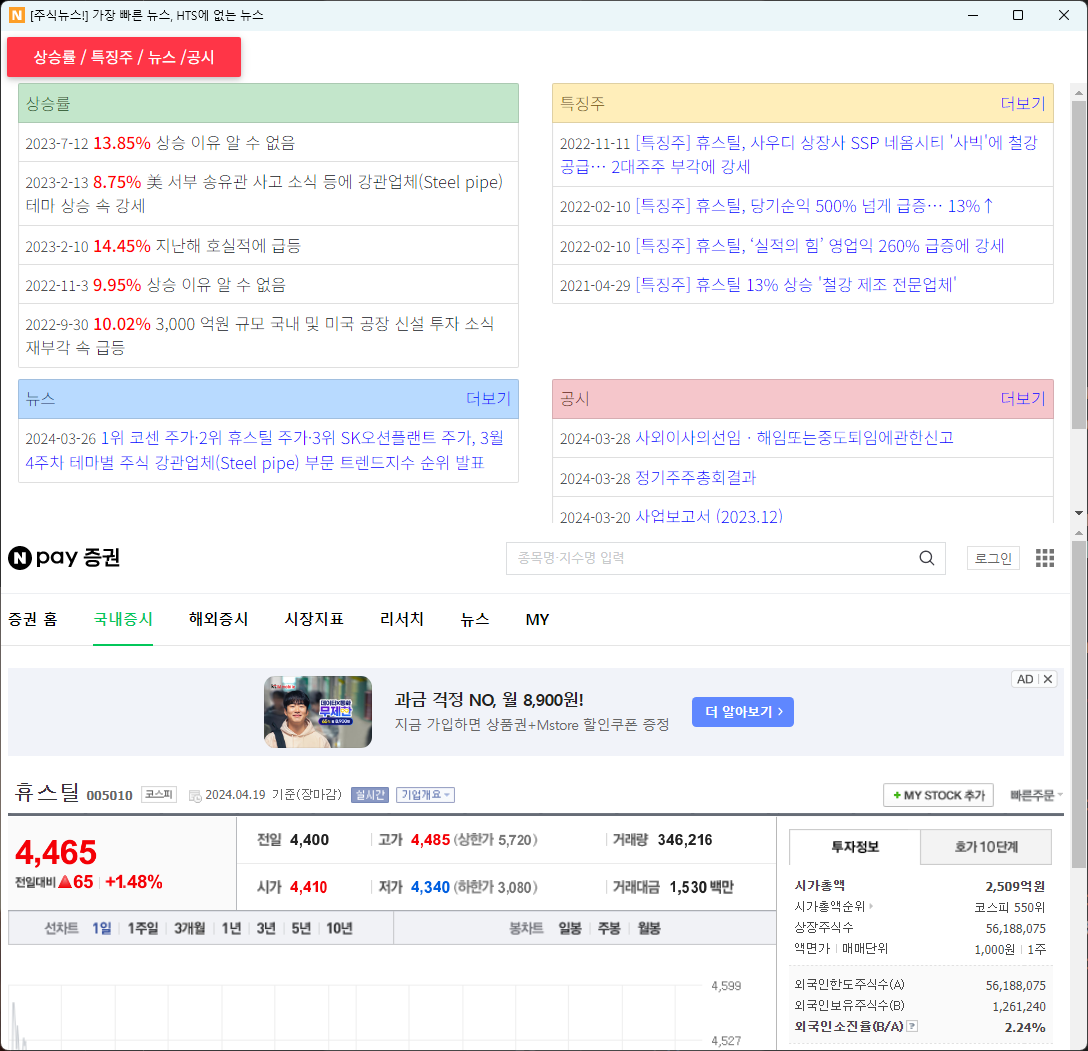Open the 당기순익 500% 넘게 급증 article
The height and width of the screenshot is (1051, 1088).
coord(815,206)
